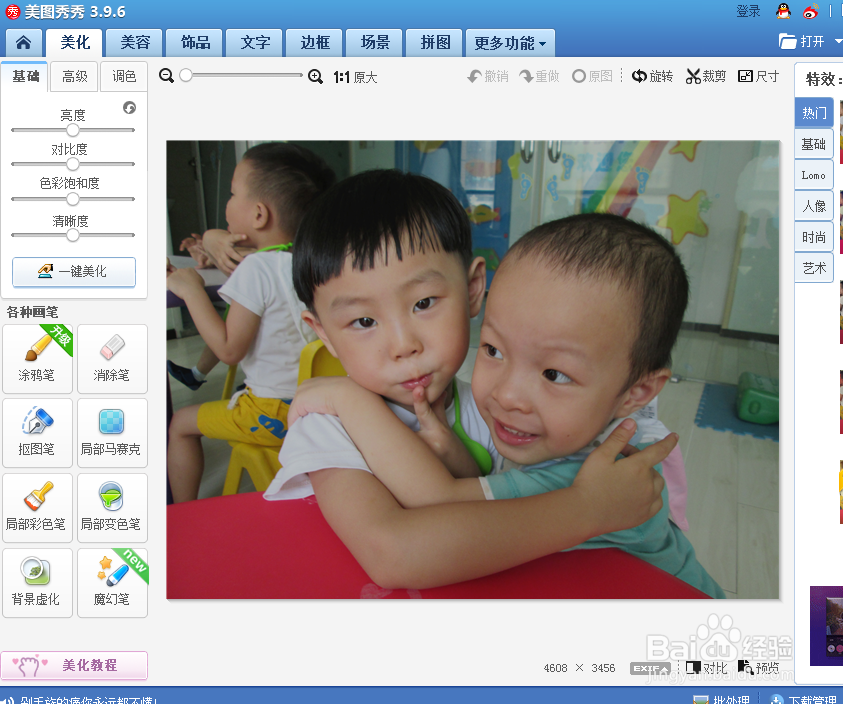Click the 撤销 undo button
Image resolution: width=843 pixels, height=704 pixels.
pyautogui.click(x=488, y=76)
